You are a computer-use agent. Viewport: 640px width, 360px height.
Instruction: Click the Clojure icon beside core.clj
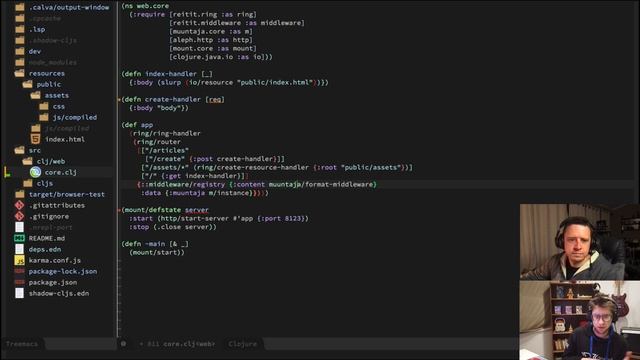point(36,172)
